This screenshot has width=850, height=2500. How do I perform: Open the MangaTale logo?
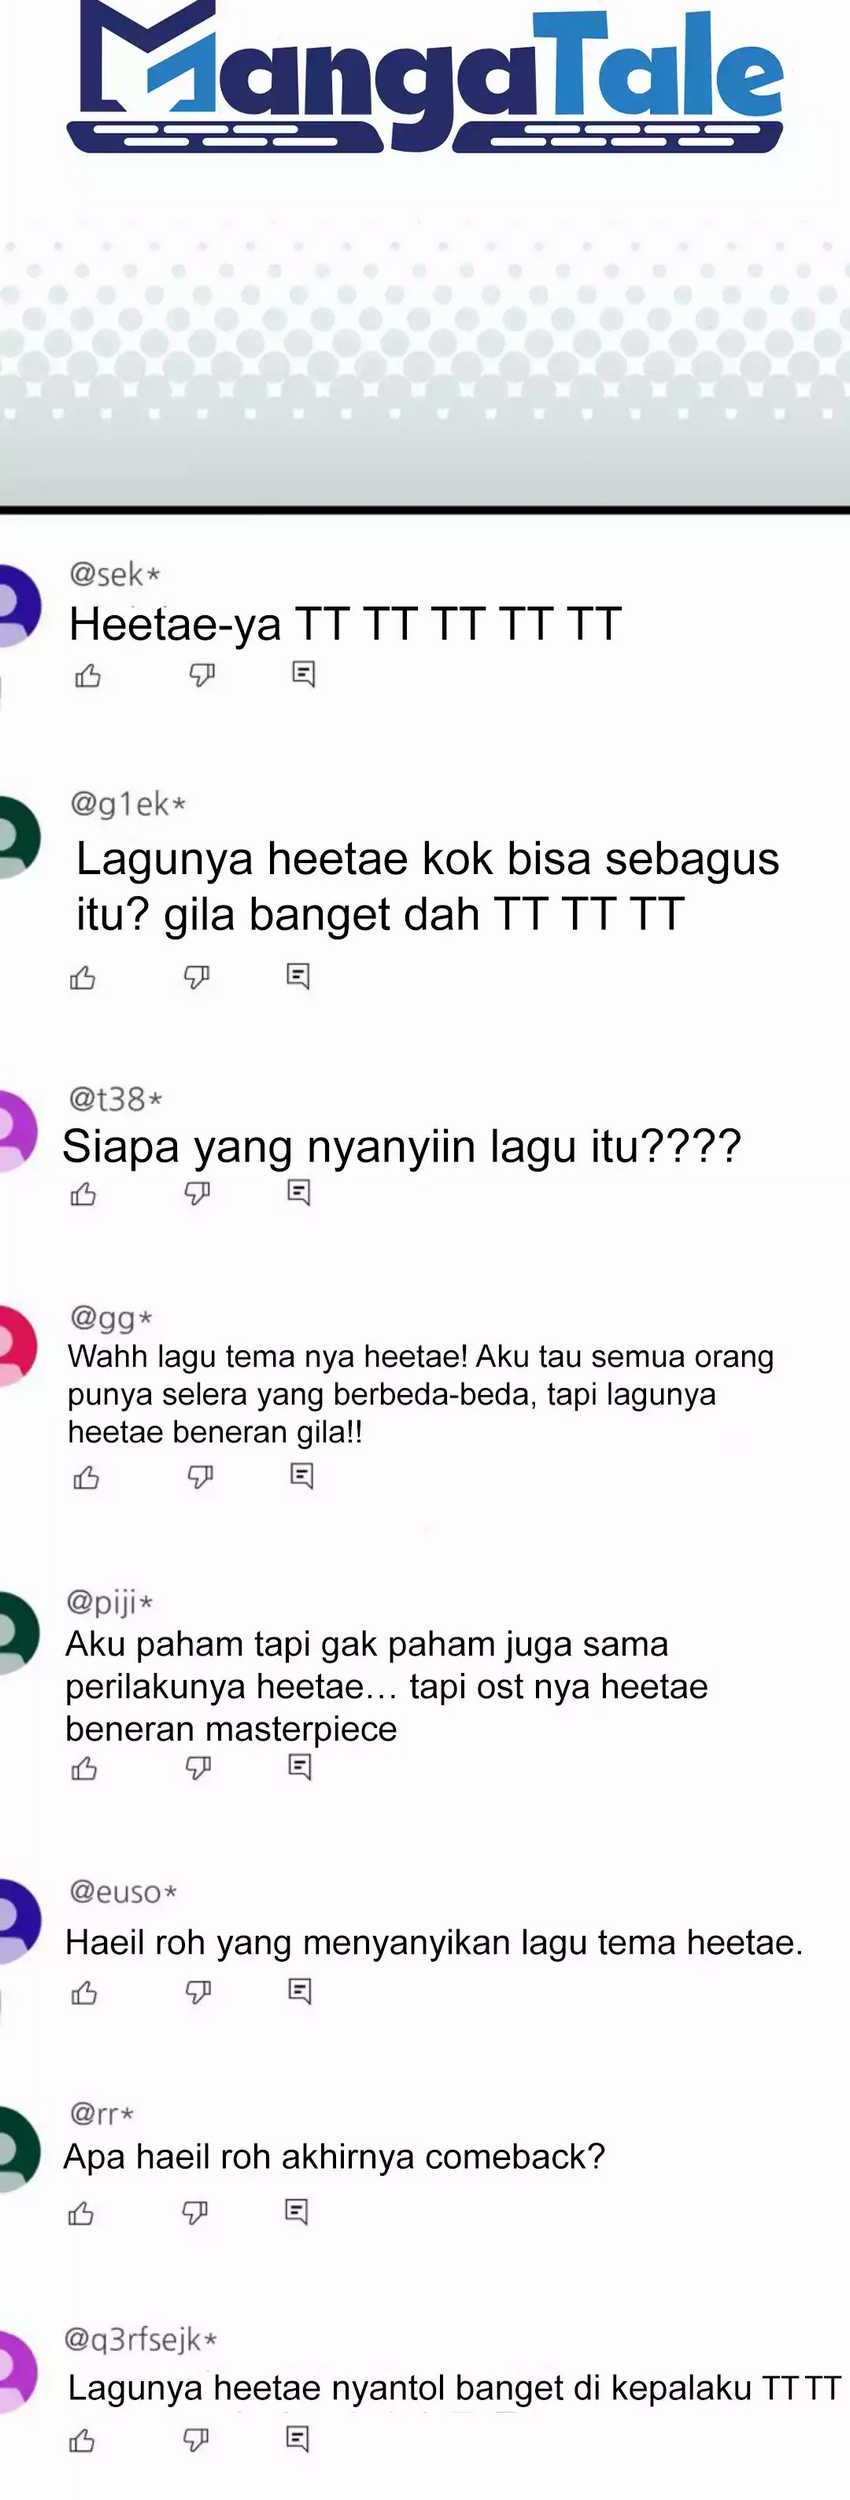point(425,78)
